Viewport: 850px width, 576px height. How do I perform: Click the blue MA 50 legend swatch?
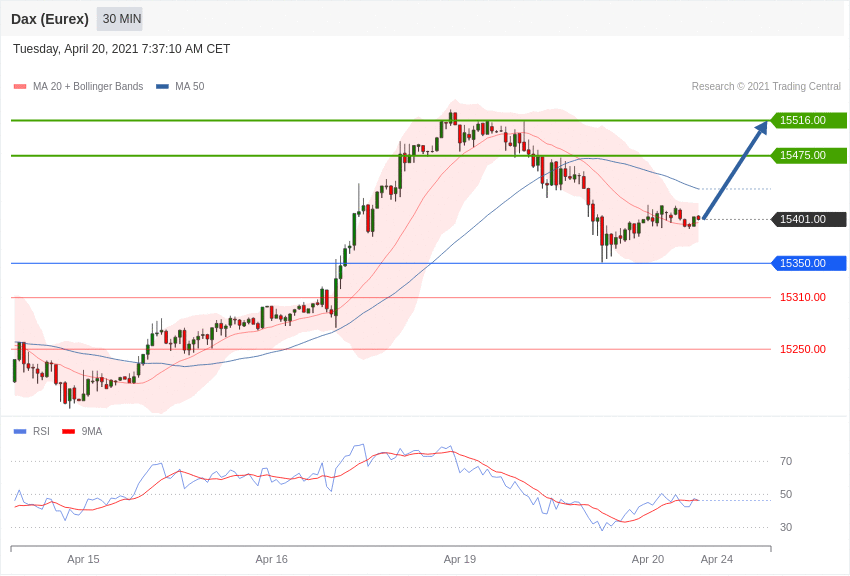pos(162,87)
